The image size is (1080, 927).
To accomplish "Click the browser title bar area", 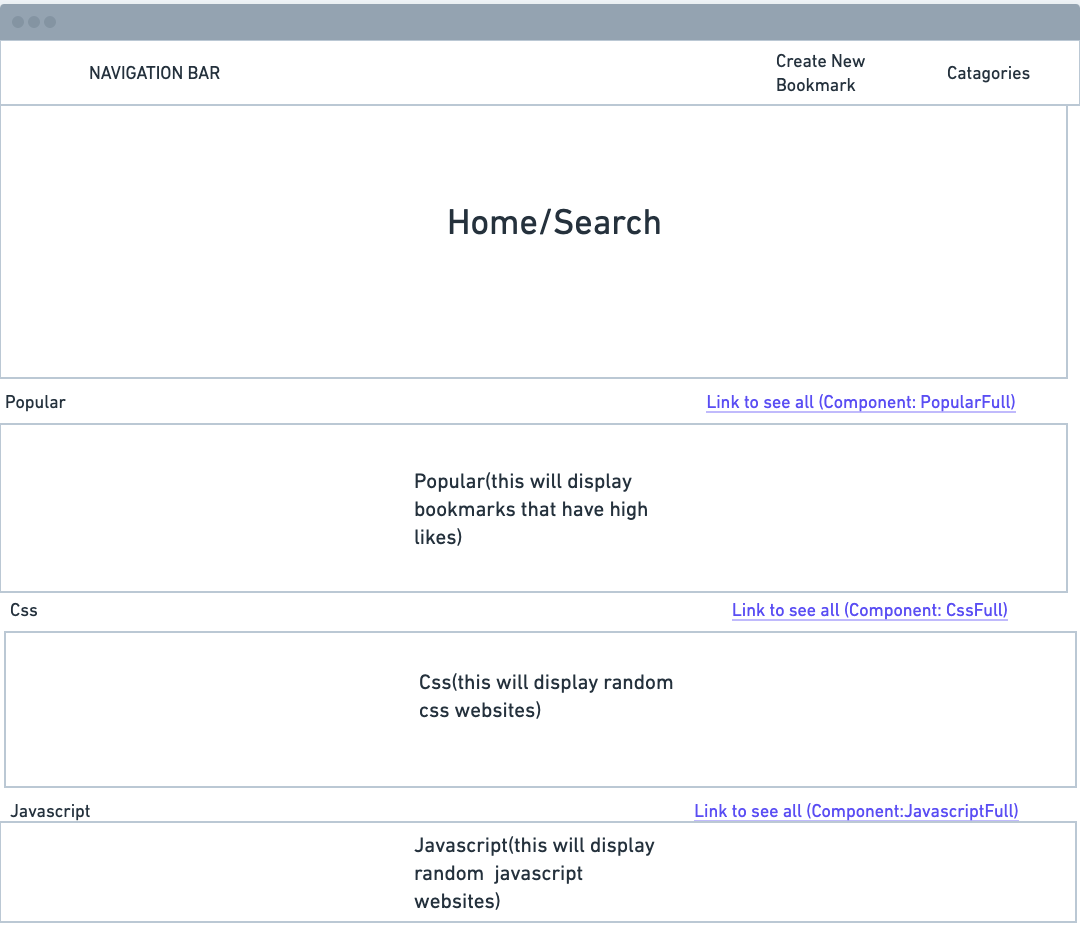I will pyautogui.click(x=540, y=22).
